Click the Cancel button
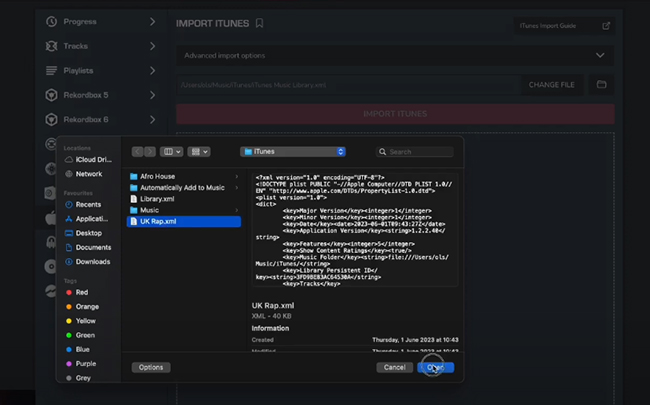650x405 pixels. [x=394, y=367]
